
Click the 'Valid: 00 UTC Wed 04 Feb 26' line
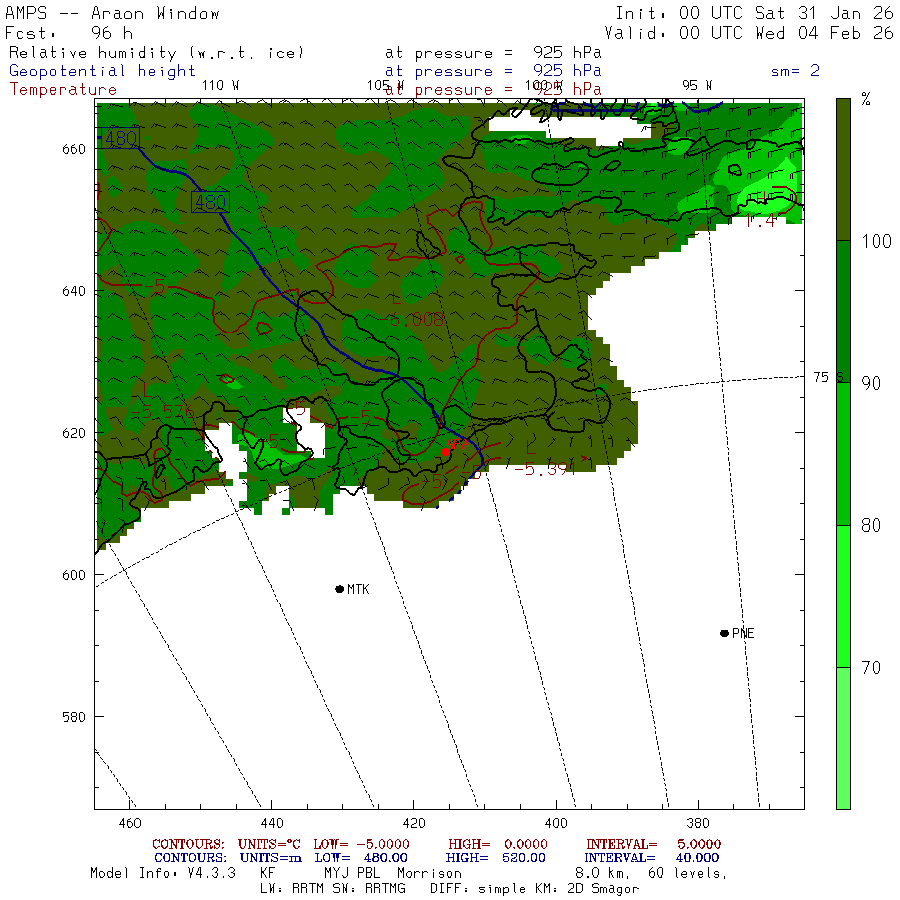(x=749, y=33)
